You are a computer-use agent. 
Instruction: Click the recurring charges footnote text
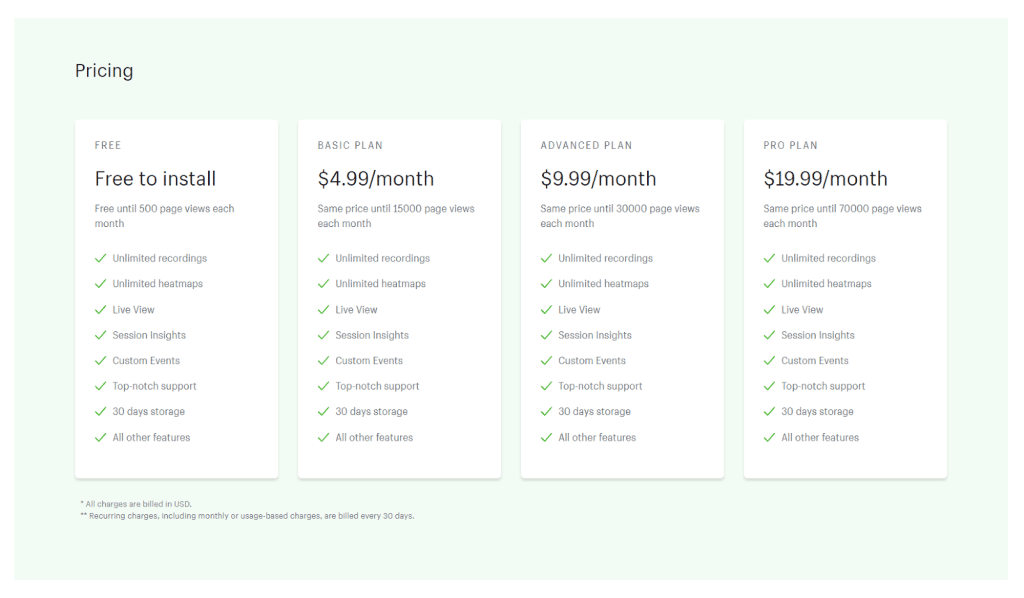[247, 516]
